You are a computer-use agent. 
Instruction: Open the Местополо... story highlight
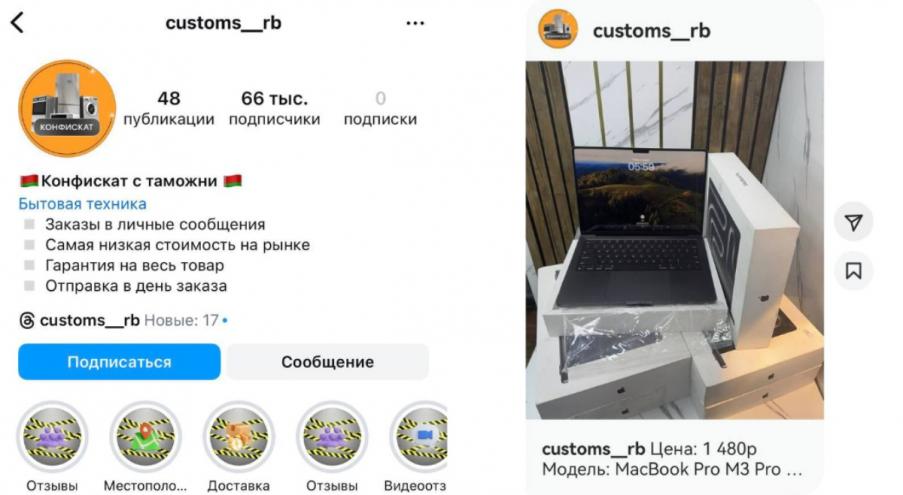[145, 437]
